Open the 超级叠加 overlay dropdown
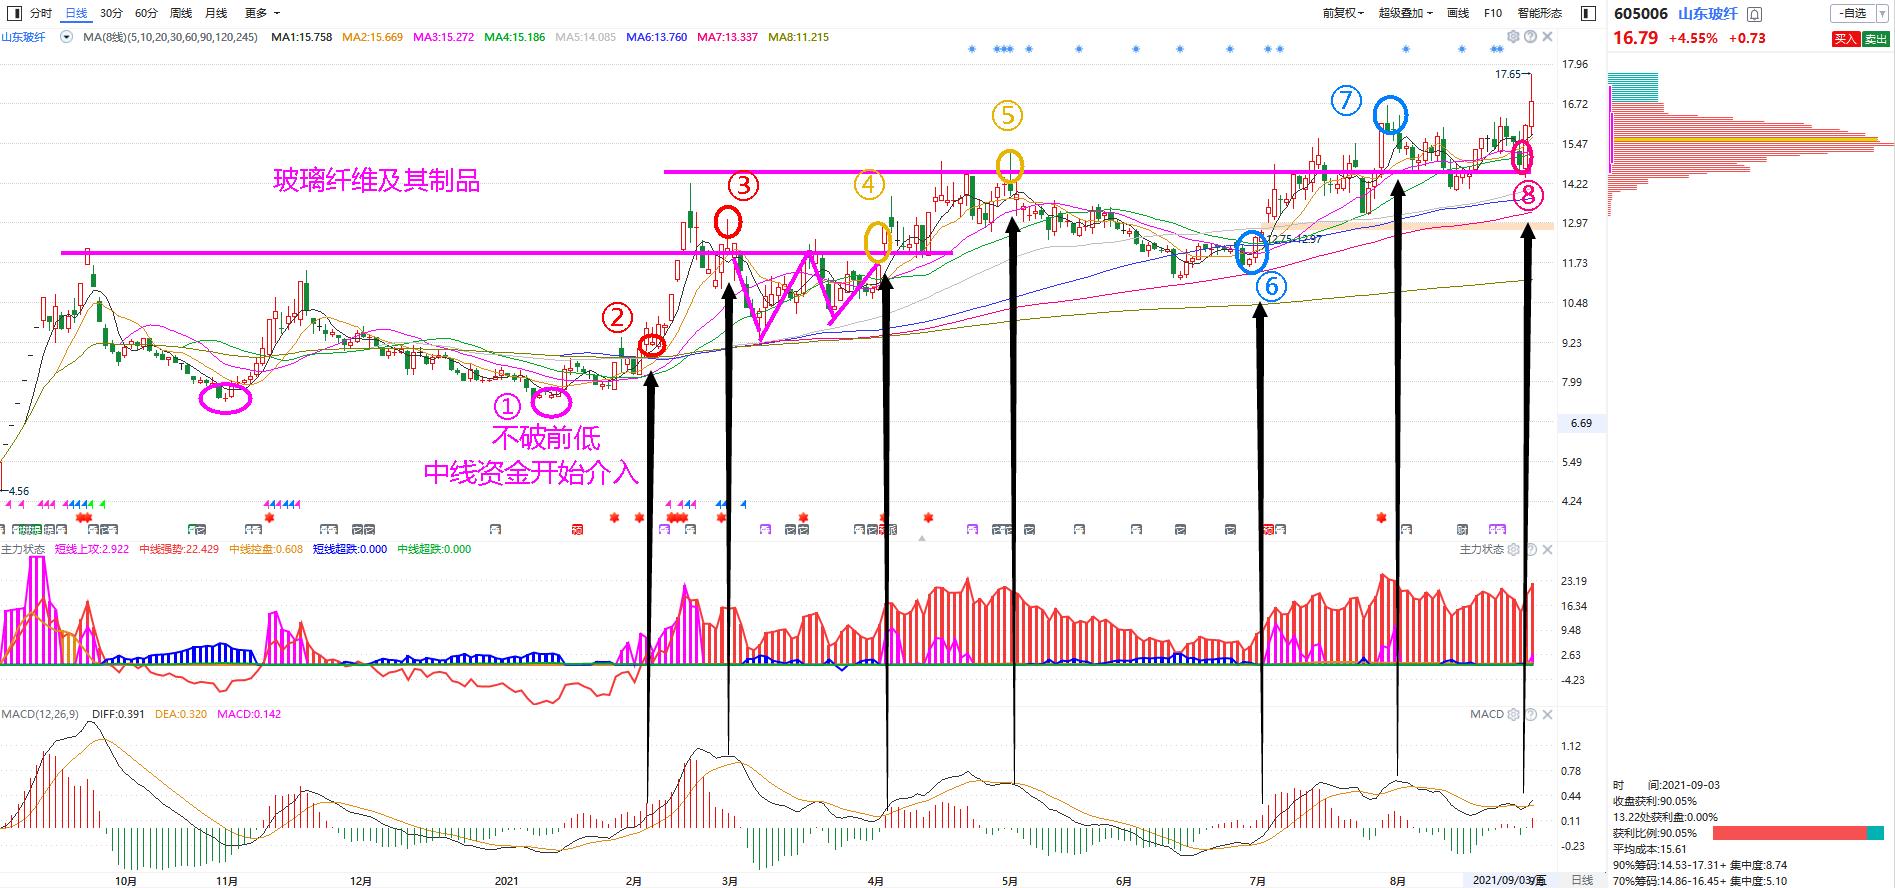Viewport: 1895px width, 888px height. click(x=1405, y=13)
